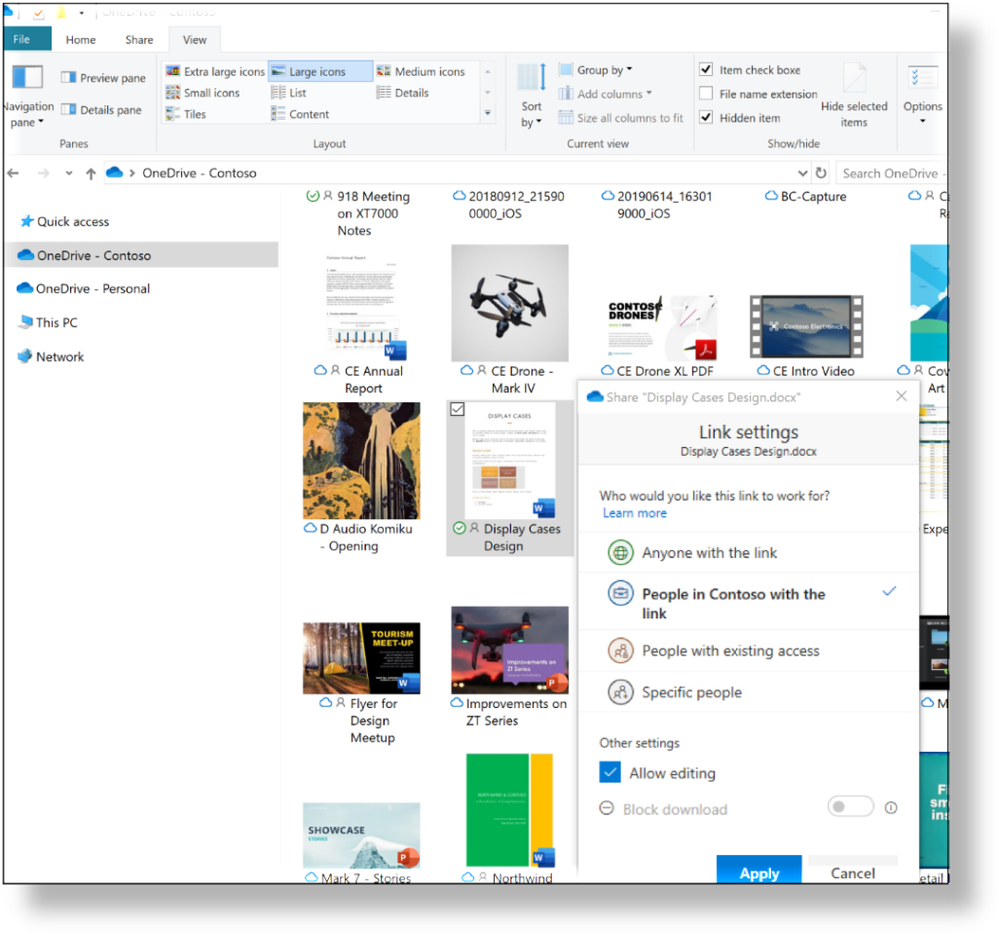999x934 pixels.
Task: Toggle the Details pane
Action: [101, 110]
